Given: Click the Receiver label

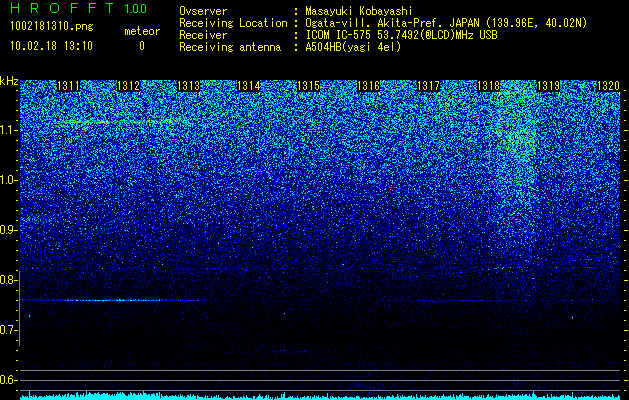Looking at the screenshot, I should click(203, 35).
